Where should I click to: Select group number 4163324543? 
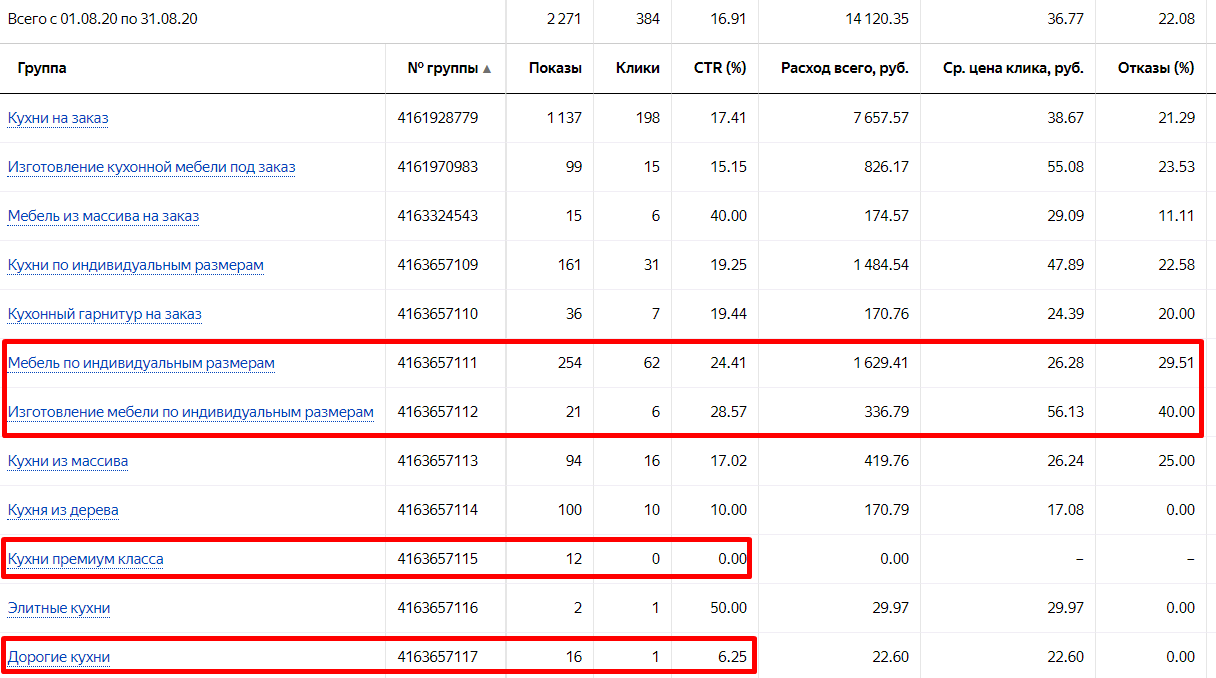click(438, 216)
